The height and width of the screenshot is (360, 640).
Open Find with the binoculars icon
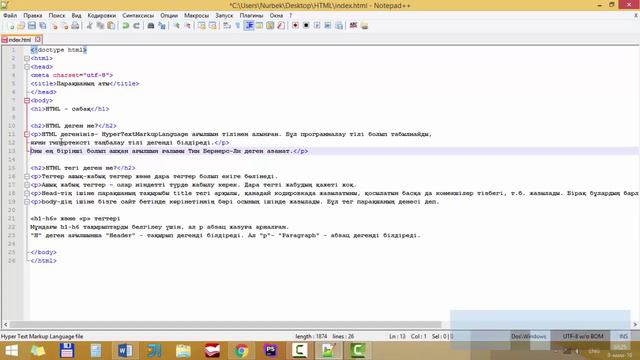click(151, 26)
